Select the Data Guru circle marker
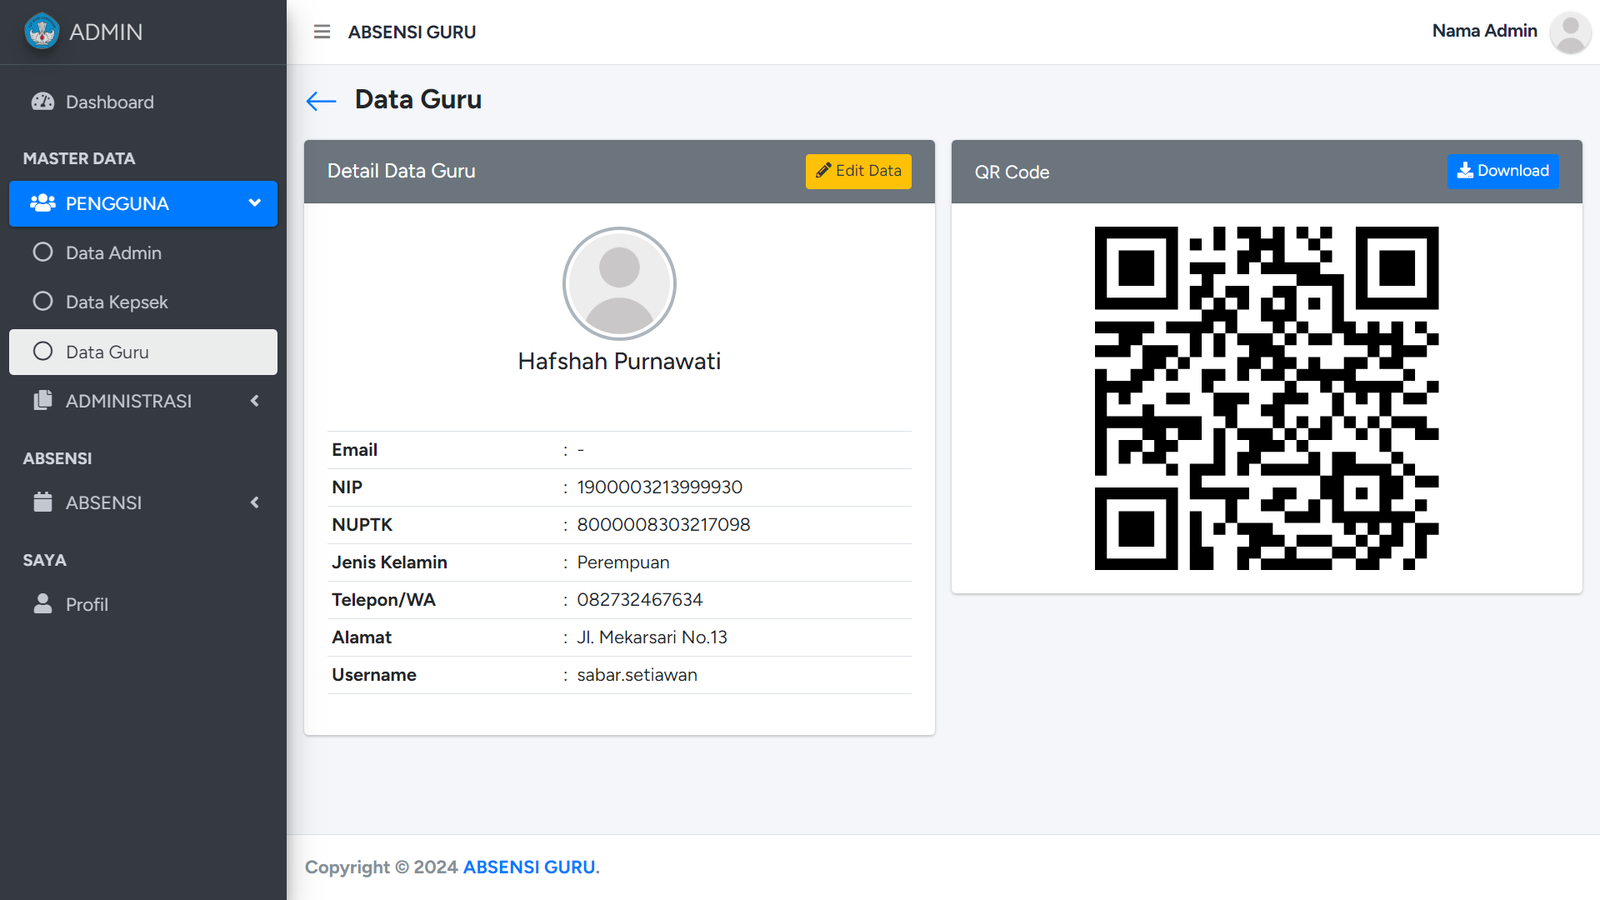Screen dimensions: 1600x900 [x=43, y=352]
